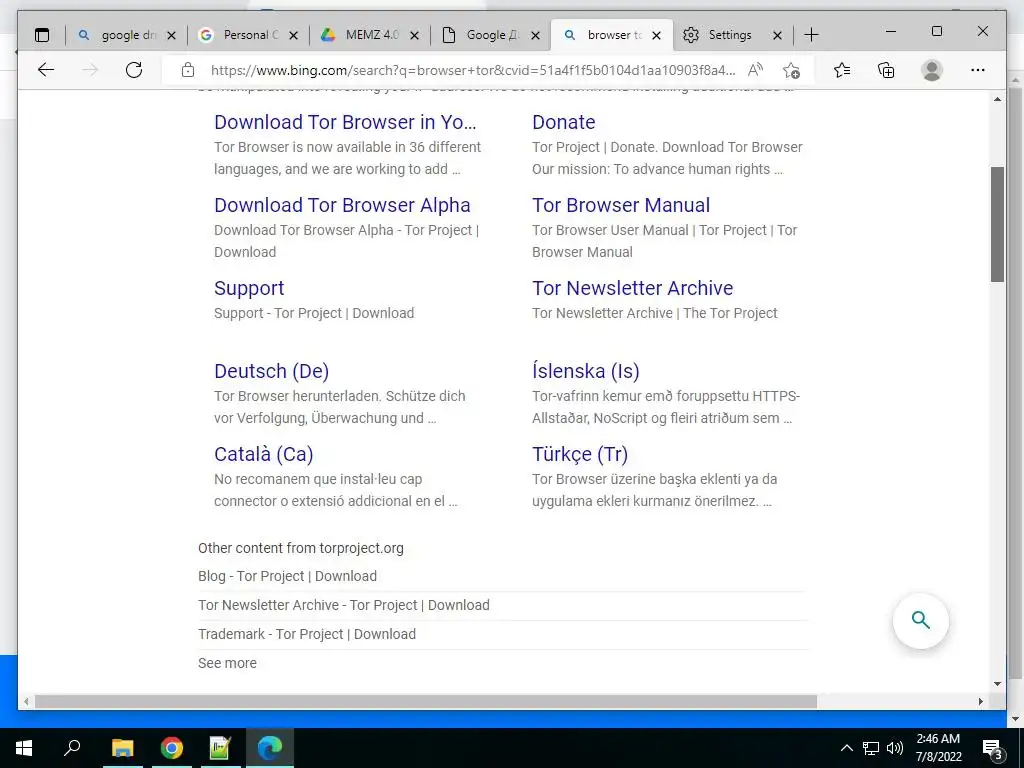Go back to previous page
The height and width of the screenshot is (768, 1024).
point(46,70)
